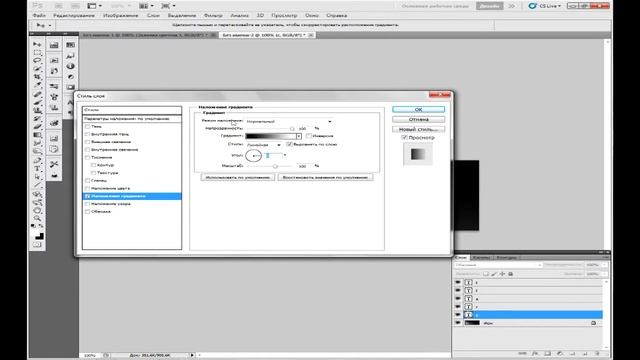Switch to the Каналы tab
The height and width of the screenshot is (360, 640).
[x=482, y=258]
